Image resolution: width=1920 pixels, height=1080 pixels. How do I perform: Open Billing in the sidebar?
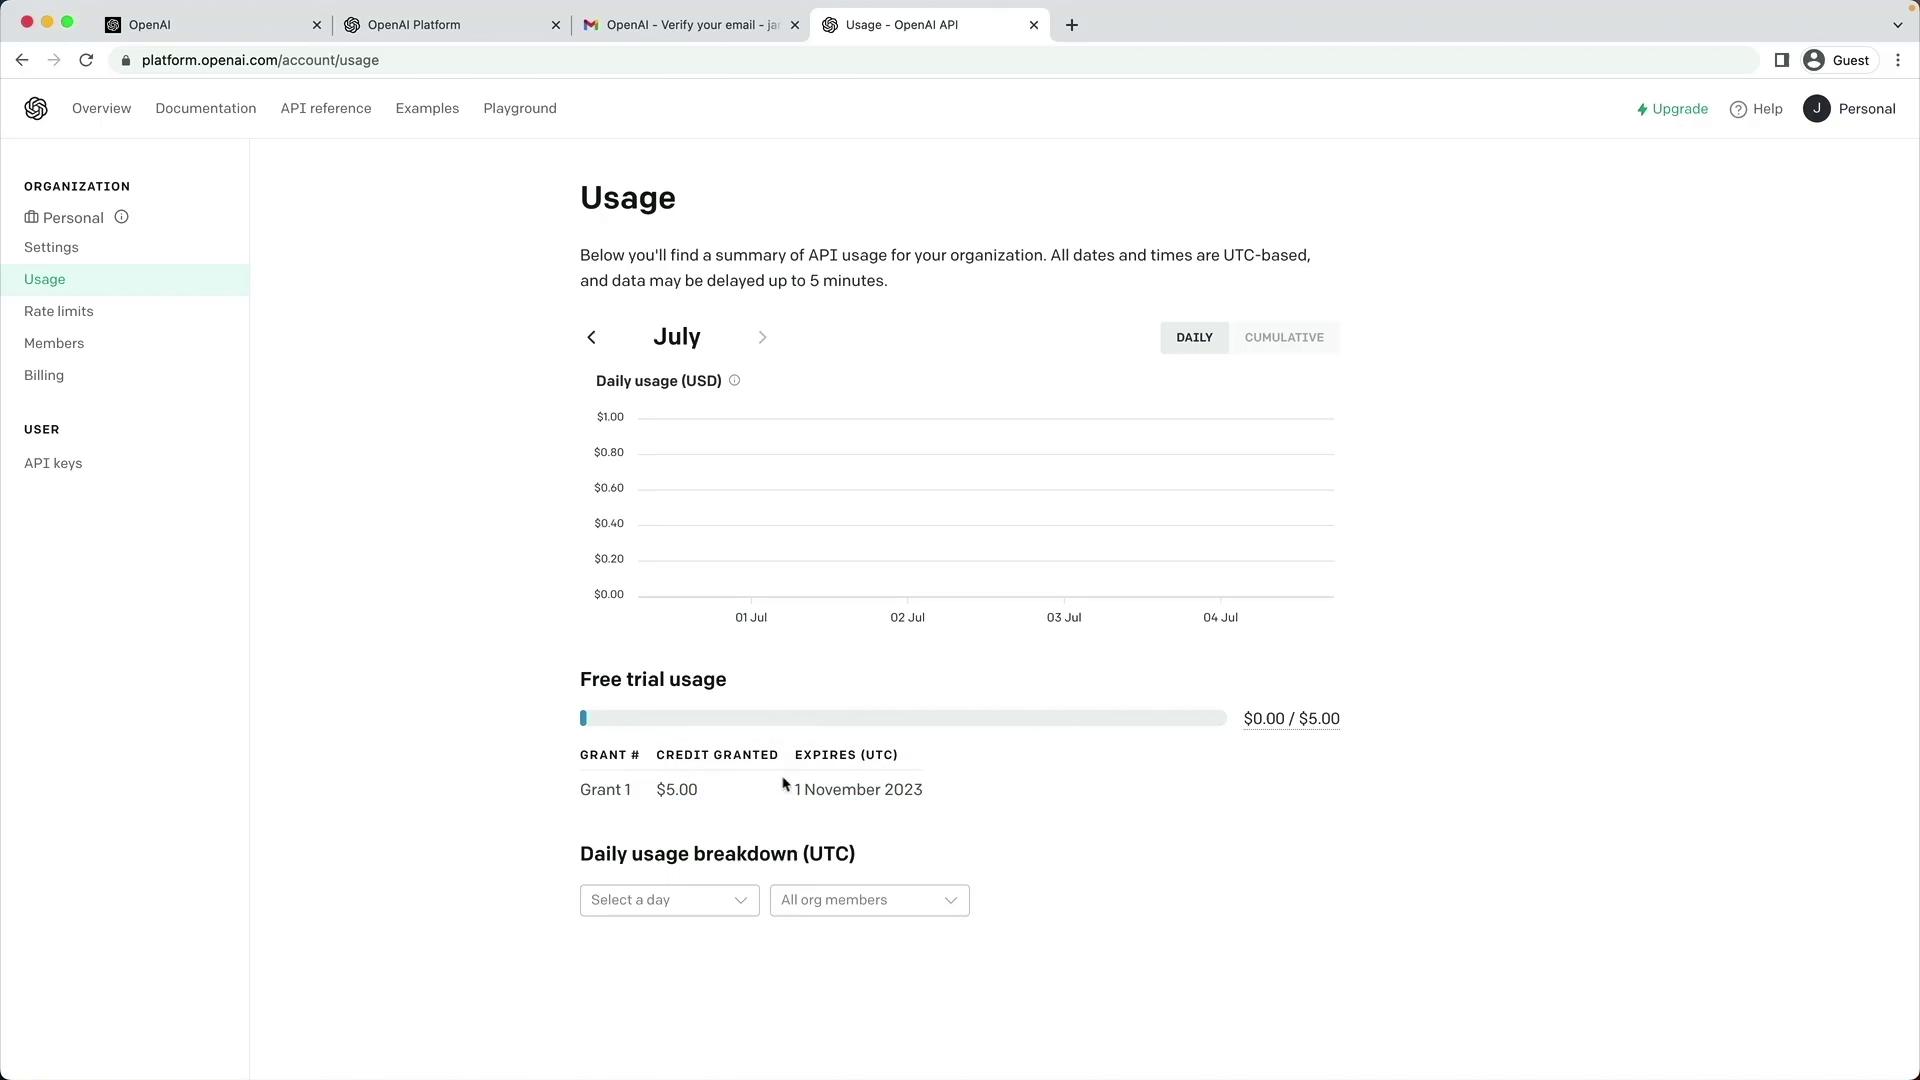(x=44, y=375)
